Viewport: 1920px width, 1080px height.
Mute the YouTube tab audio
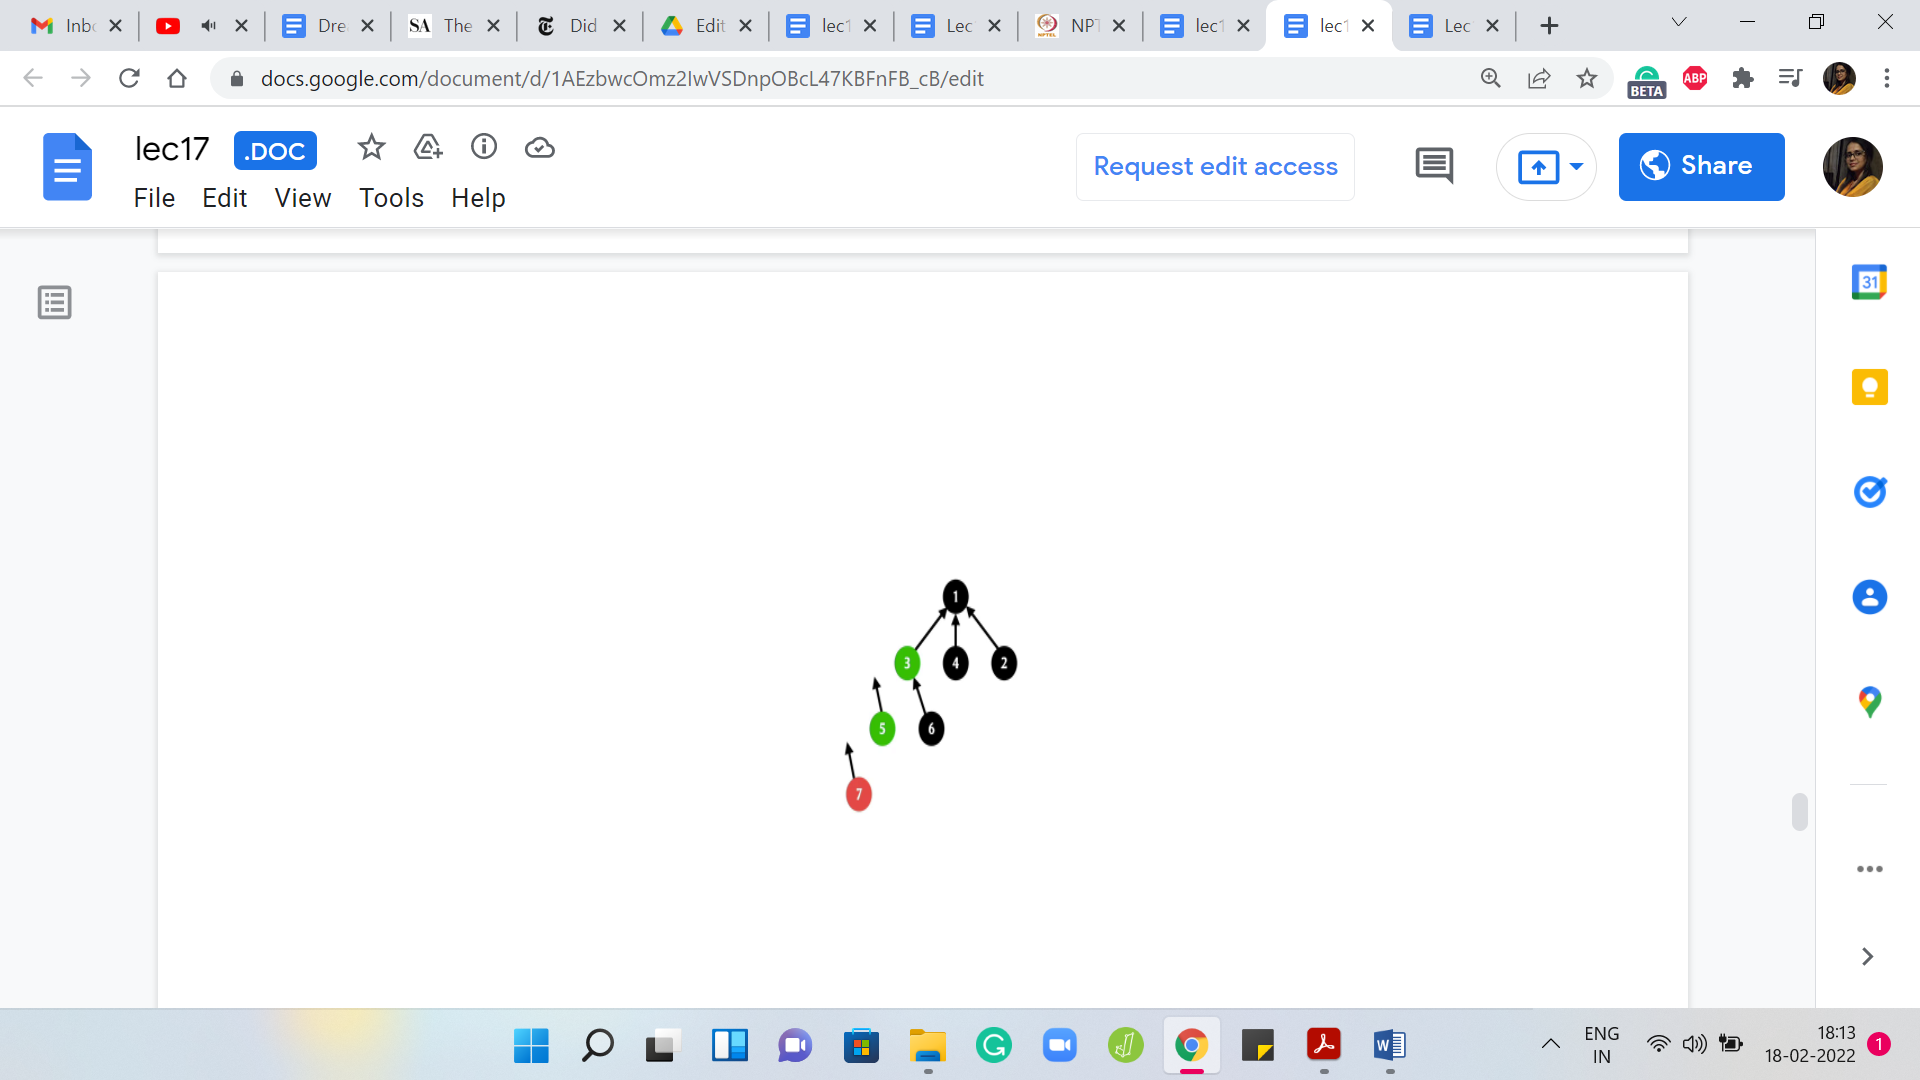(209, 26)
